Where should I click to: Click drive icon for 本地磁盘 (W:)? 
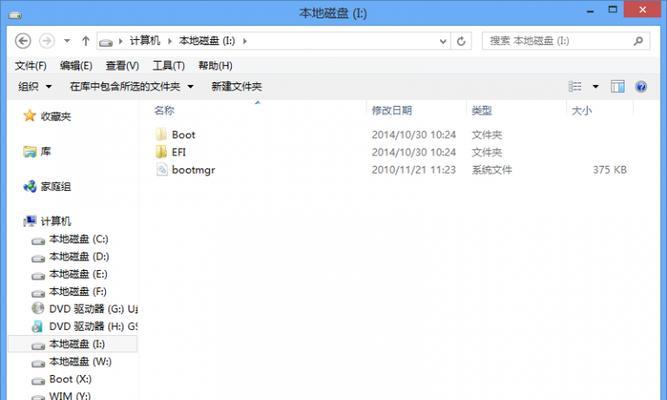pyautogui.click(x=38, y=363)
